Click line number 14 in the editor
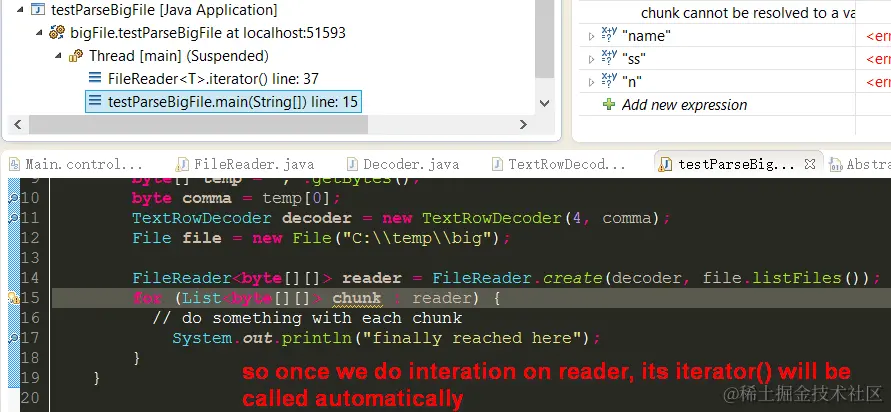This screenshot has height=412, width=891. 31,278
